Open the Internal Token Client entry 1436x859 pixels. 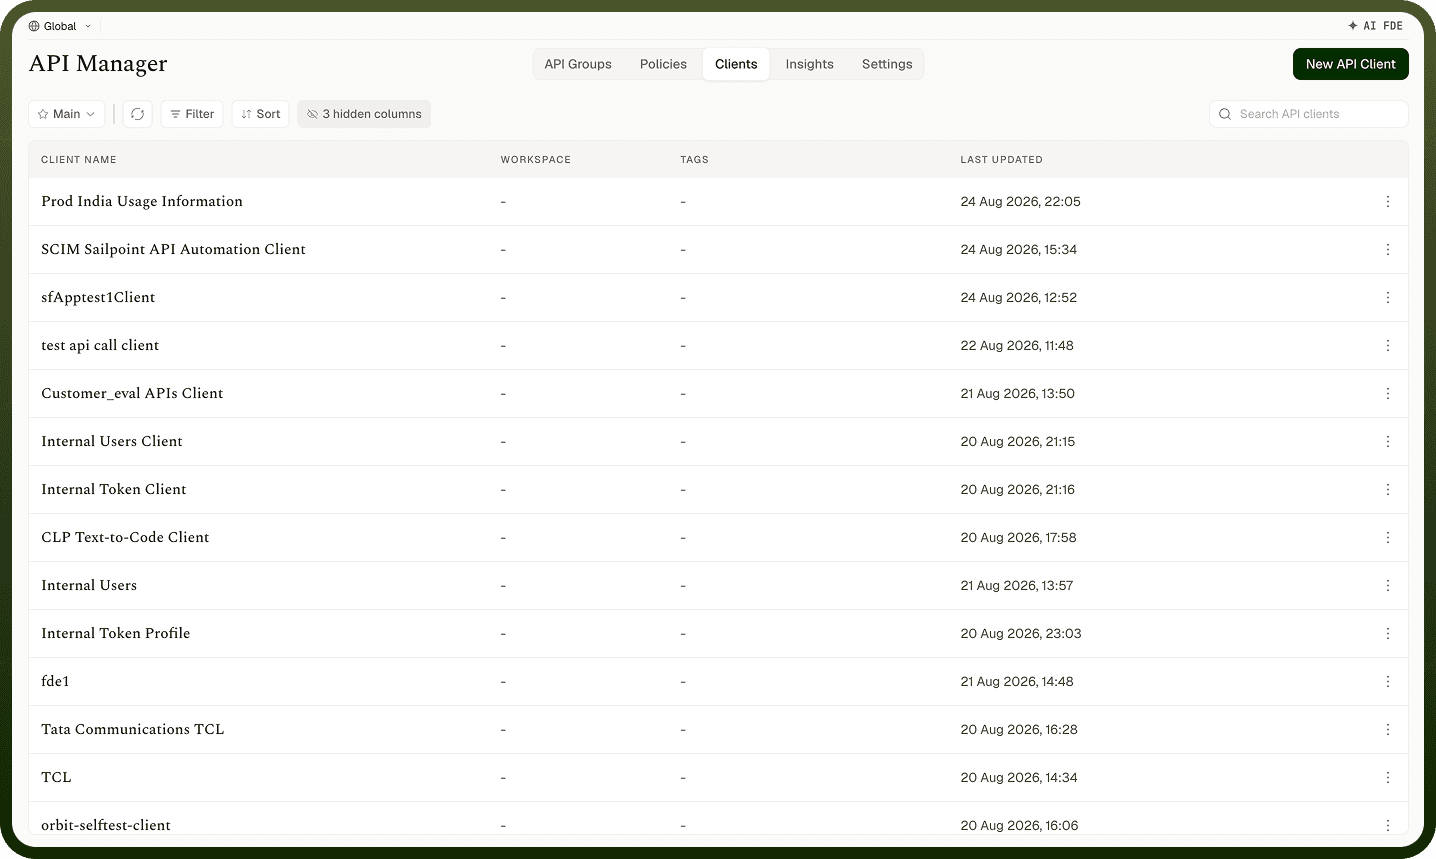pos(114,489)
